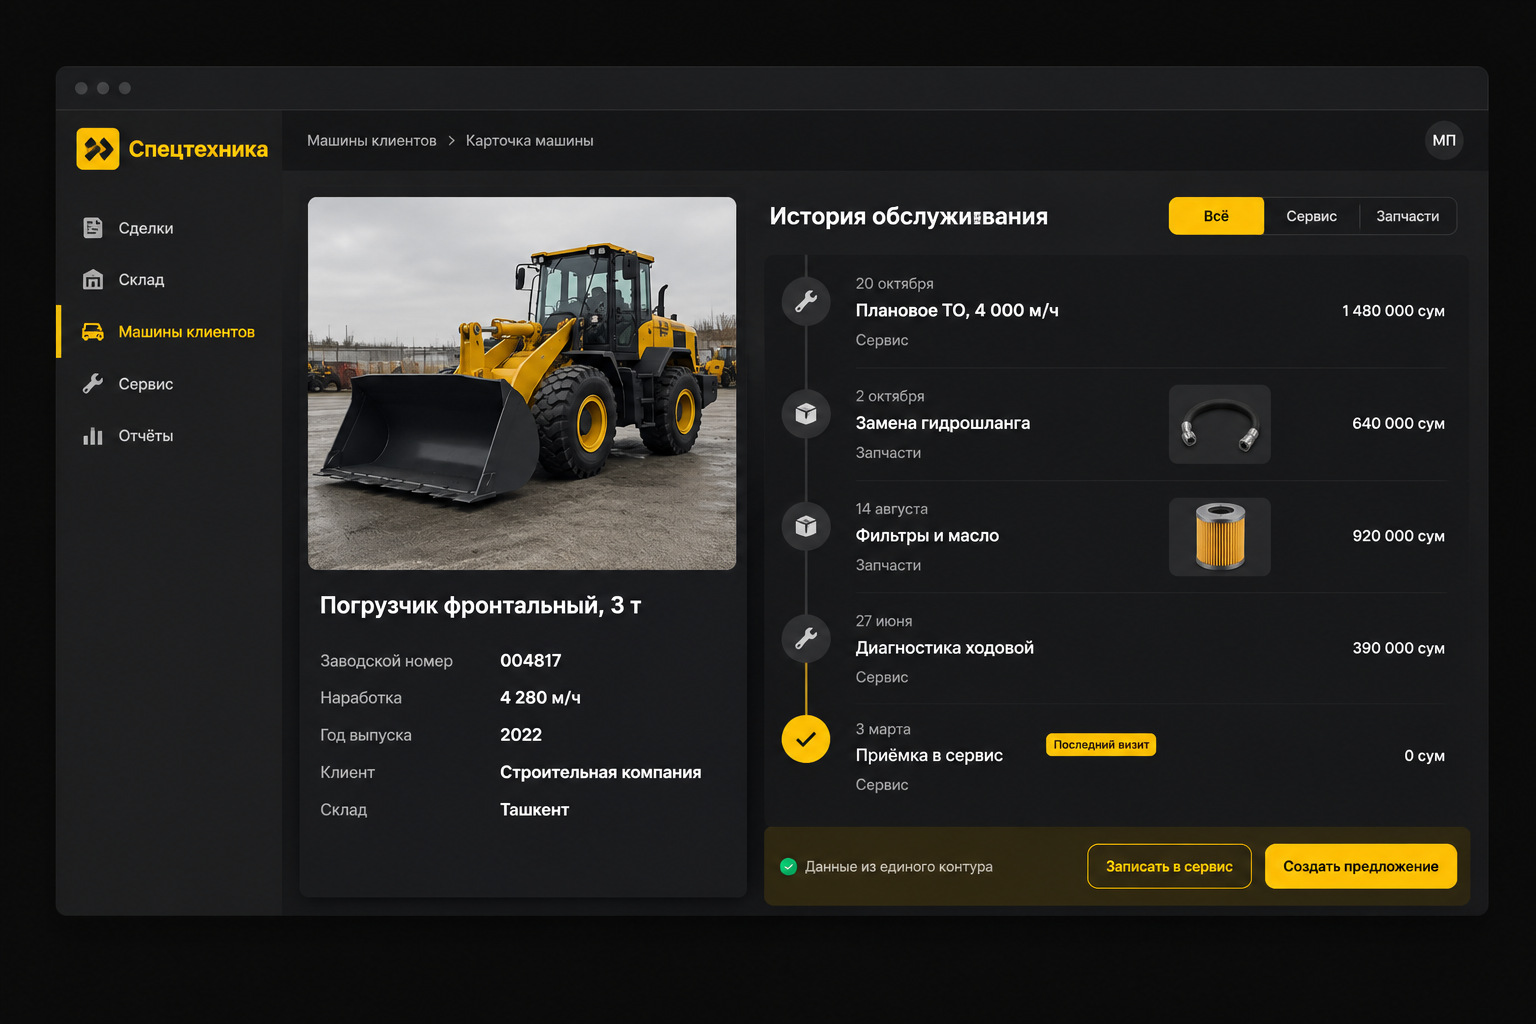The image size is (1536, 1024).
Task: Click wrench icon for Диагностика ходовой entry
Action: pos(806,638)
